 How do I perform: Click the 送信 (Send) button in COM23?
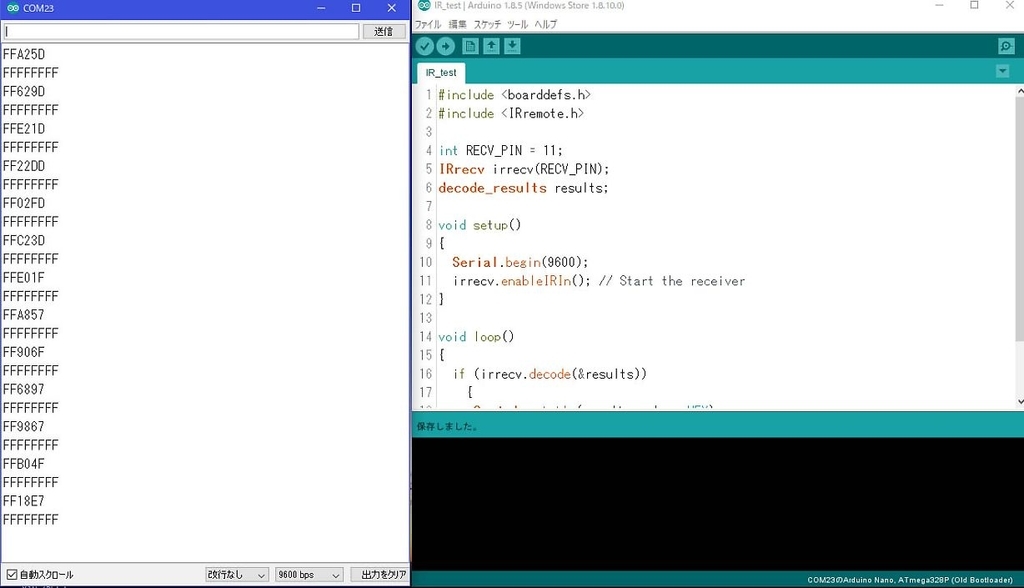pos(383,31)
